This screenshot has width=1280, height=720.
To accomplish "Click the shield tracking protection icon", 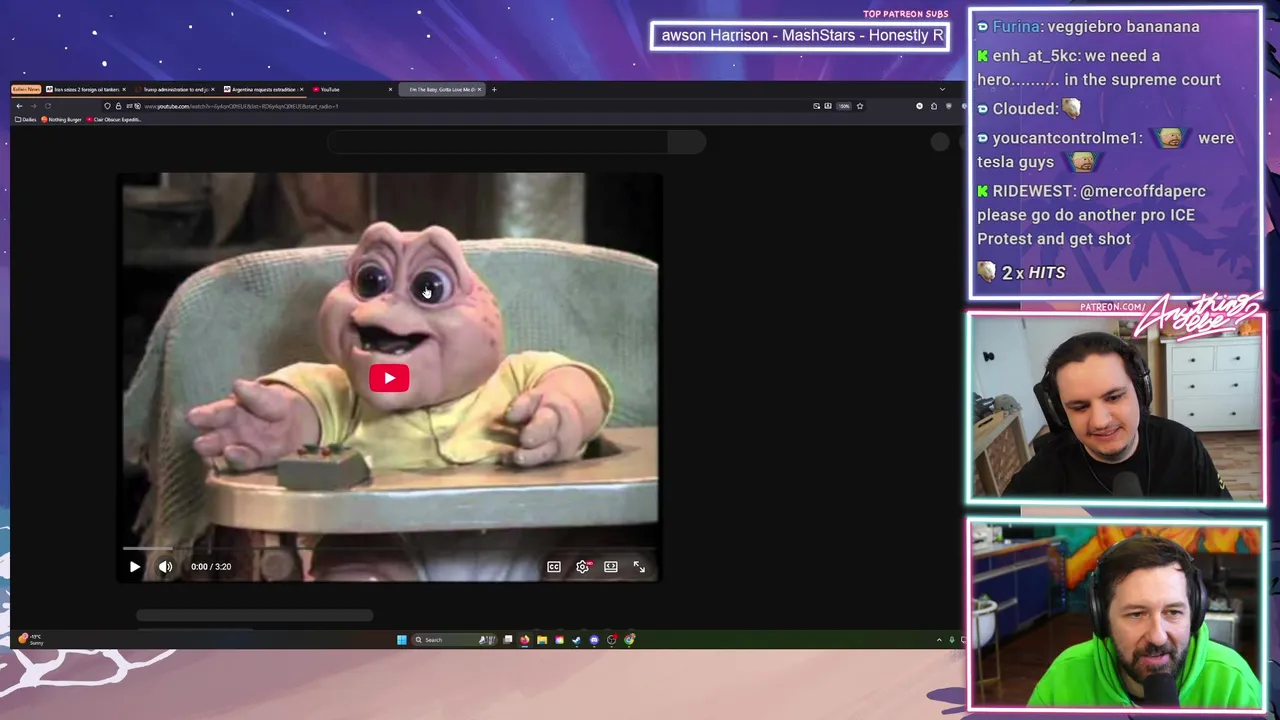I will (107, 106).
